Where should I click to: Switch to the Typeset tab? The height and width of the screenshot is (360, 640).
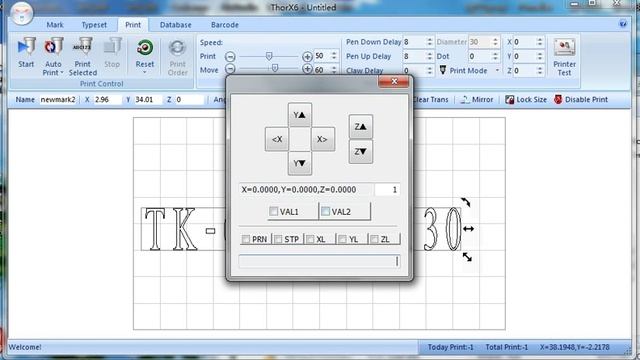tap(94, 25)
